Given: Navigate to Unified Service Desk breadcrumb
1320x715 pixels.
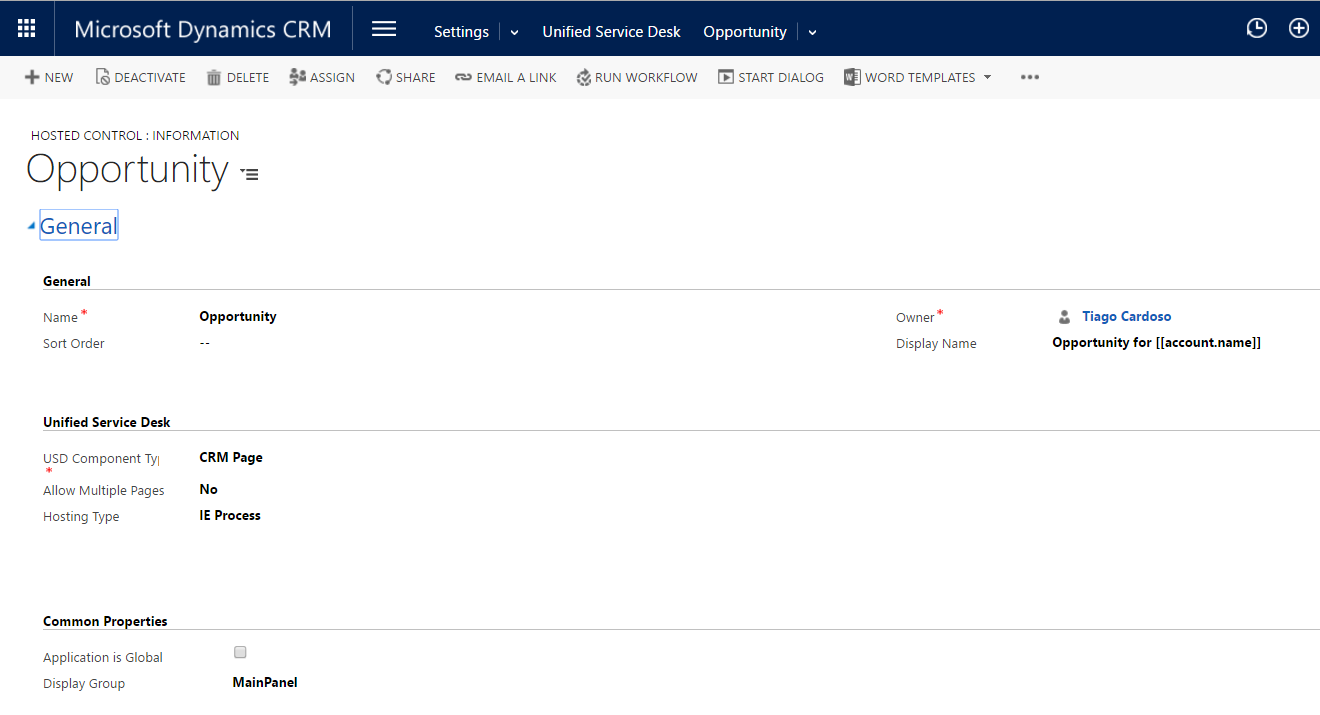Looking at the screenshot, I should [x=611, y=32].
